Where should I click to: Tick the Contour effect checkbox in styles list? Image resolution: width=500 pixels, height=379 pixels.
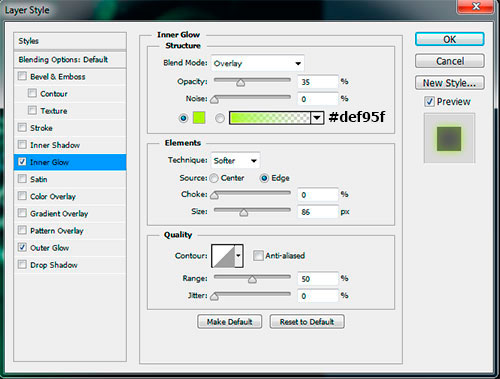click(32, 93)
